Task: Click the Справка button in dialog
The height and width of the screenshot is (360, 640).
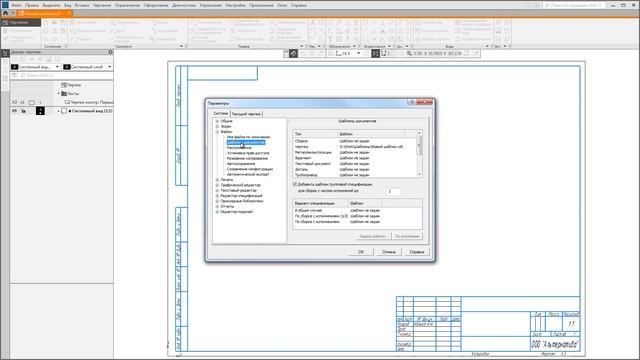Action: (x=417, y=252)
